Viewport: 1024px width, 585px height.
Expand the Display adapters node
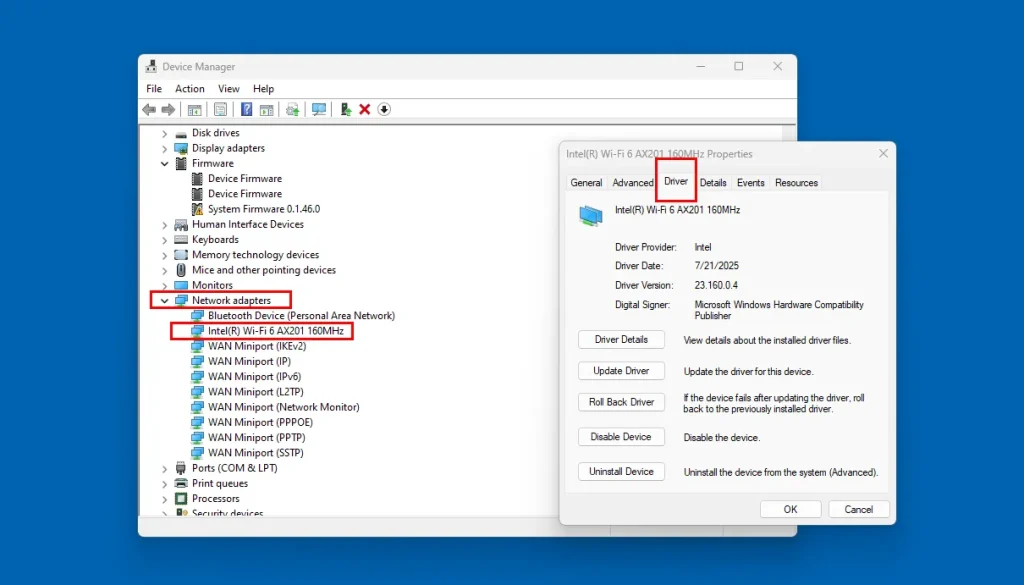pyautogui.click(x=165, y=149)
